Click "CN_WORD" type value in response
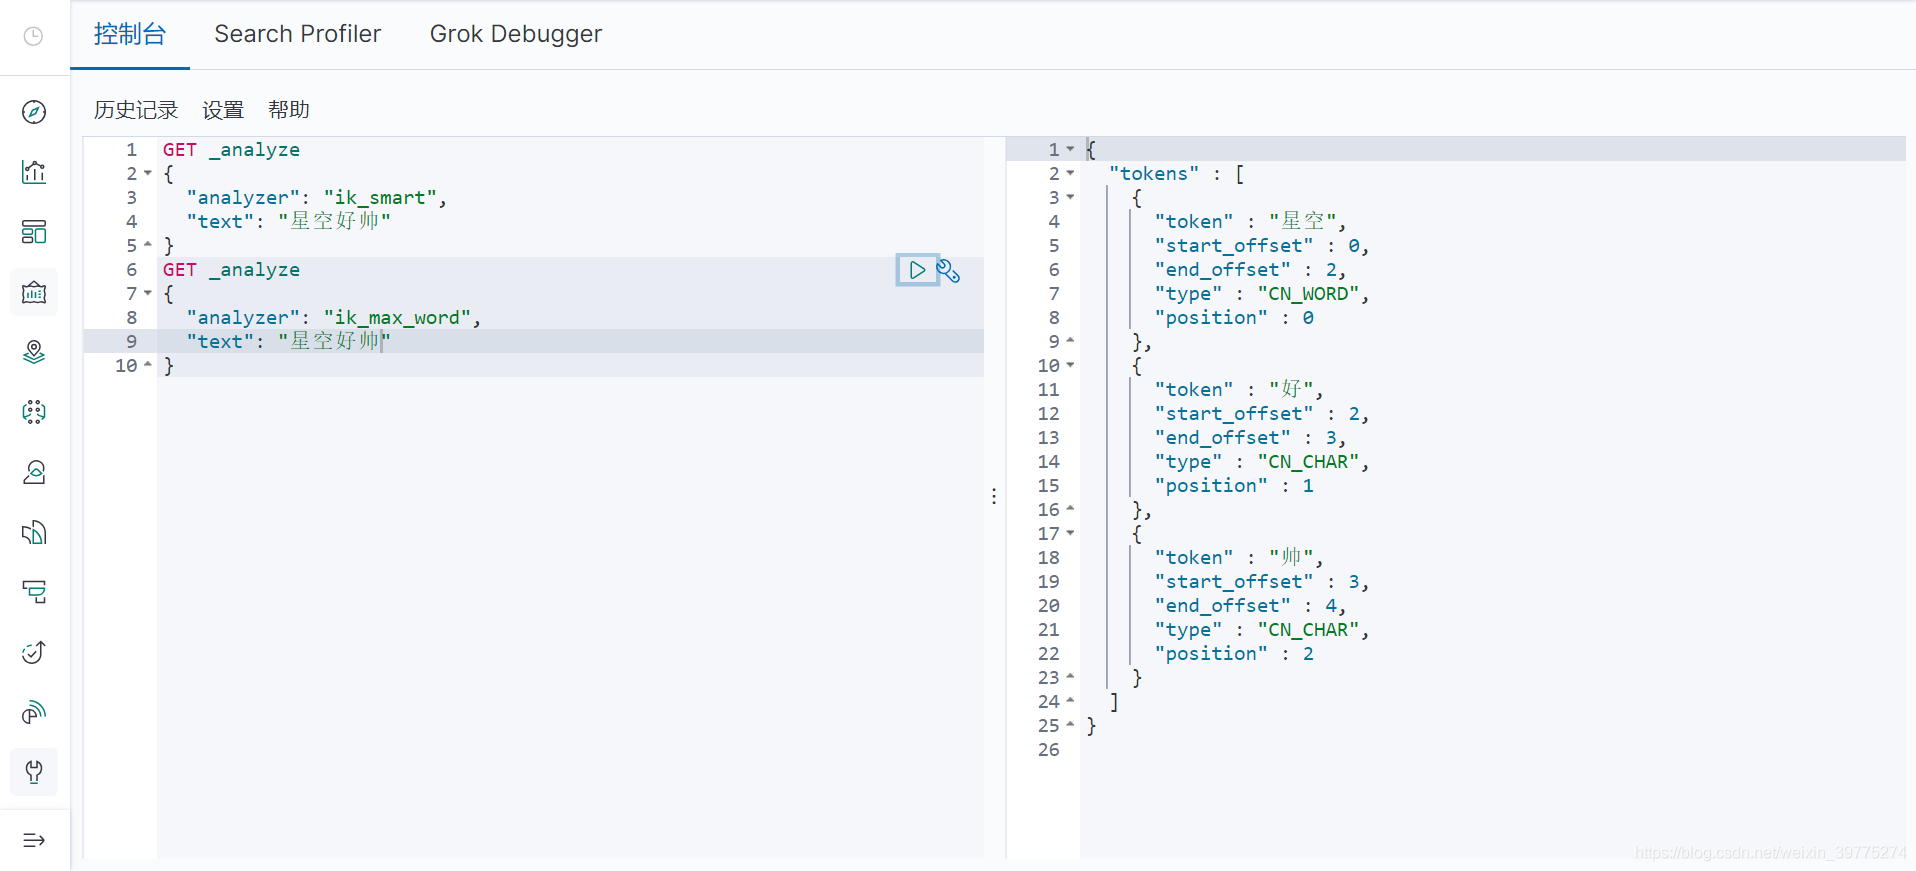 click(1308, 294)
